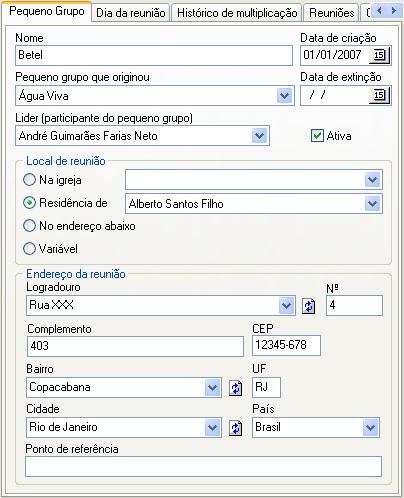The height and width of the screenshot is (498, 404).
Task: Click refresh icon beside Cidade
Action: [235, 428]
